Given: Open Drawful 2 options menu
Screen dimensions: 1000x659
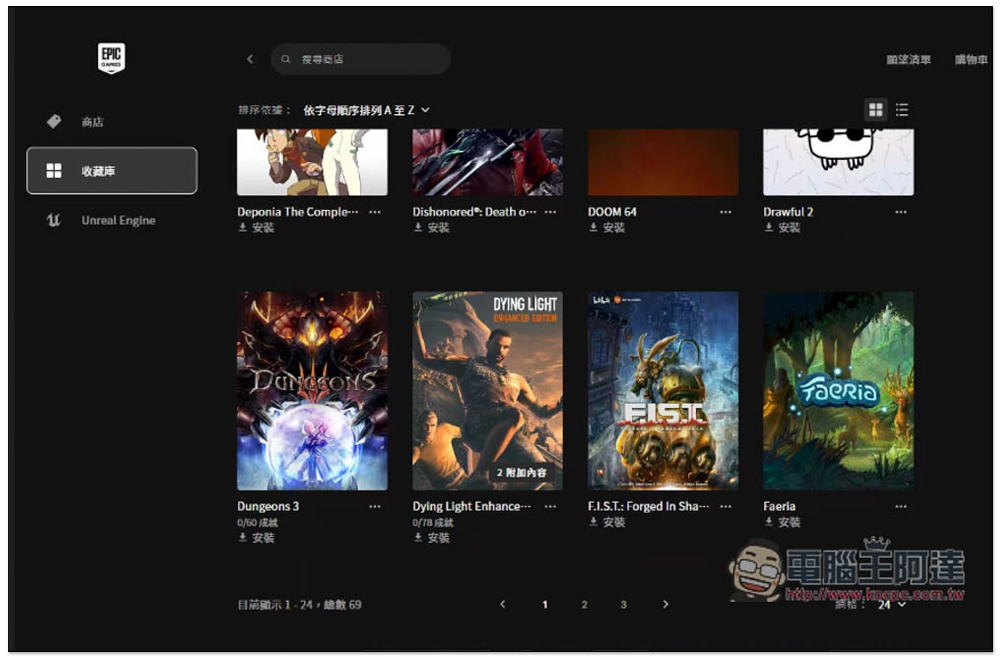Looking at the screenshot, I should click(901, 212).
